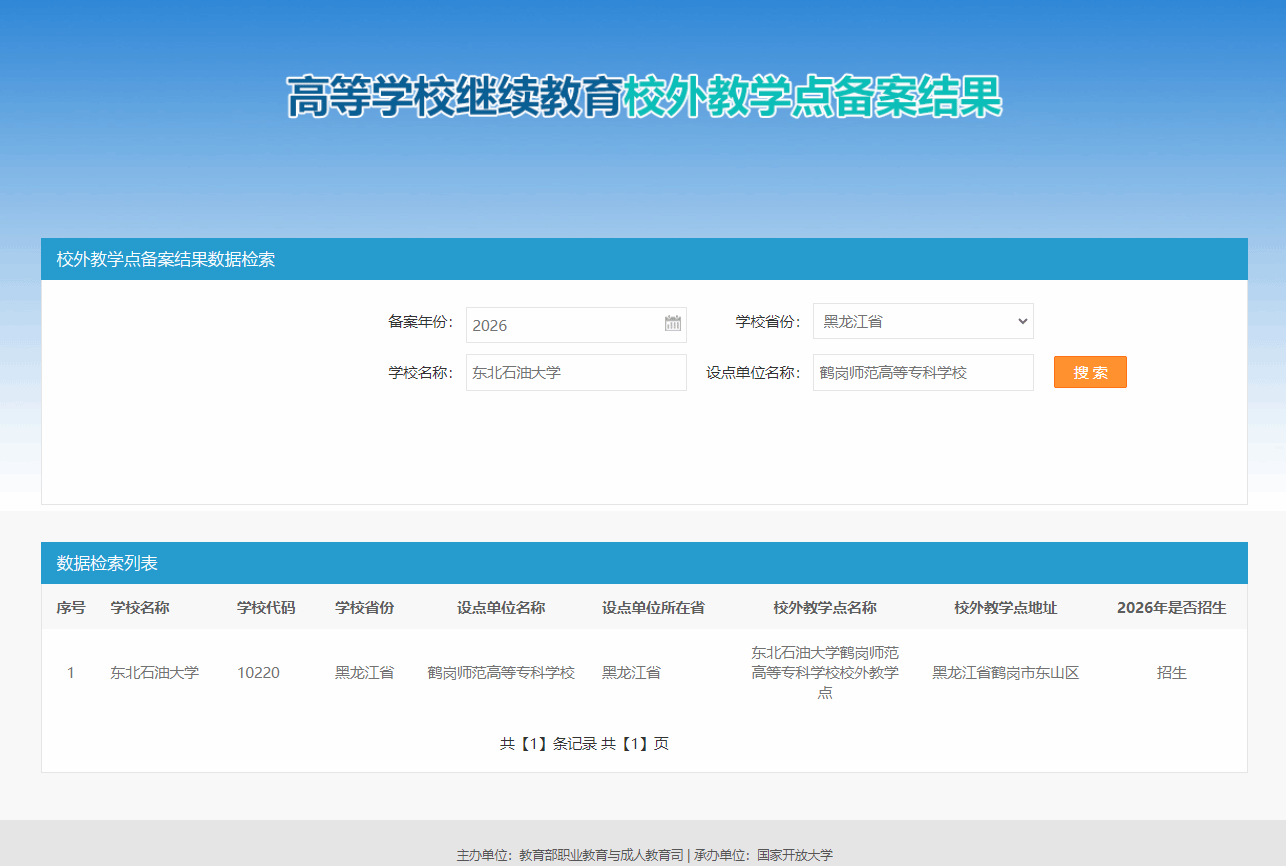The image size is (1286, 866).
Task: Click the 学校名称 column header
Action: [140, 608]
